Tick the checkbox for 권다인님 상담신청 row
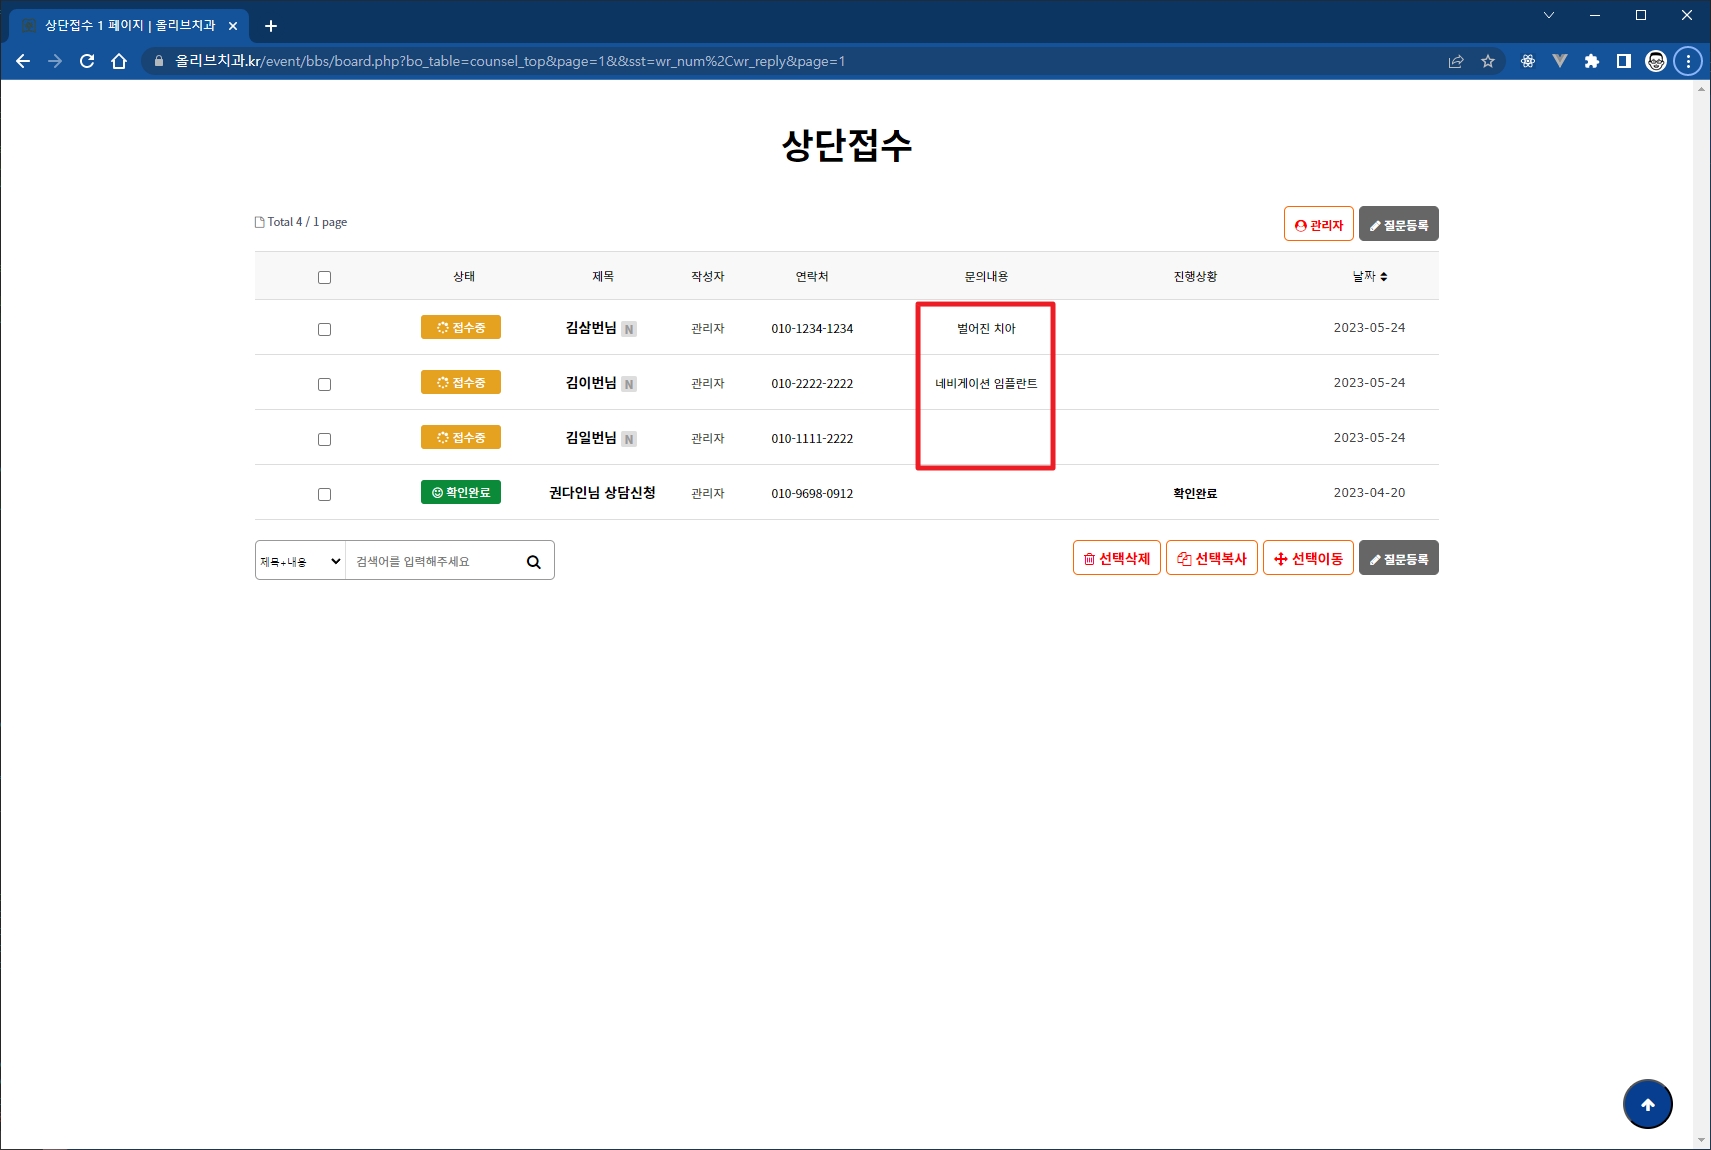 pyautogui.click(x=324, y=494)
